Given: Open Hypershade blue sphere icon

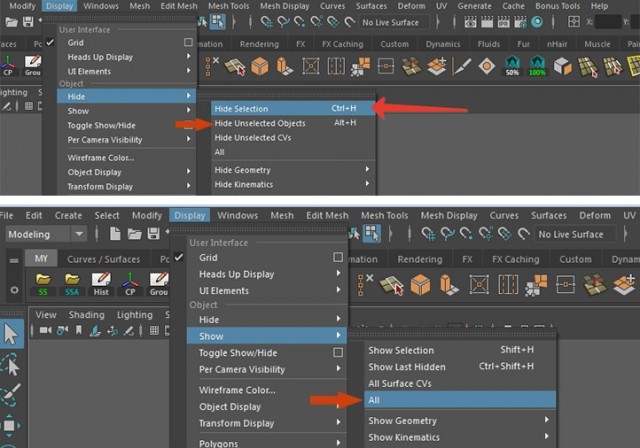Looking at the screenshot, I should 537,22.
